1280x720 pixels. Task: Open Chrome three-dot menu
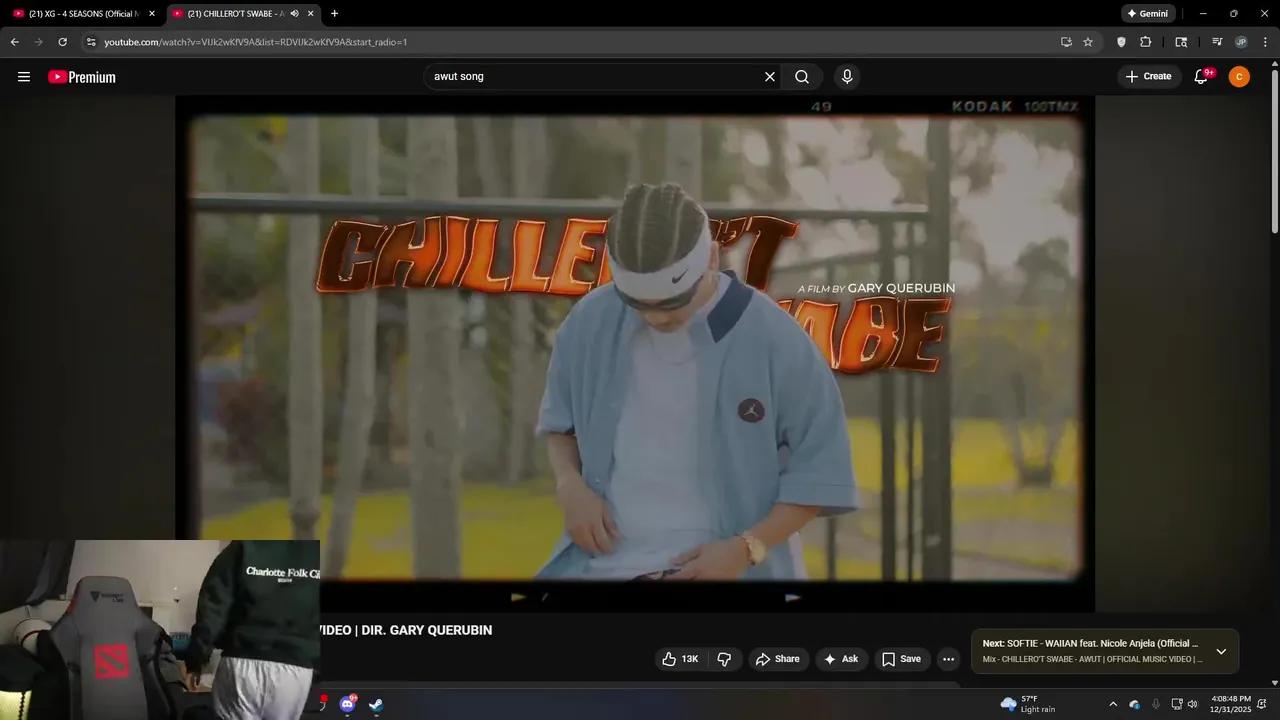1265,42
